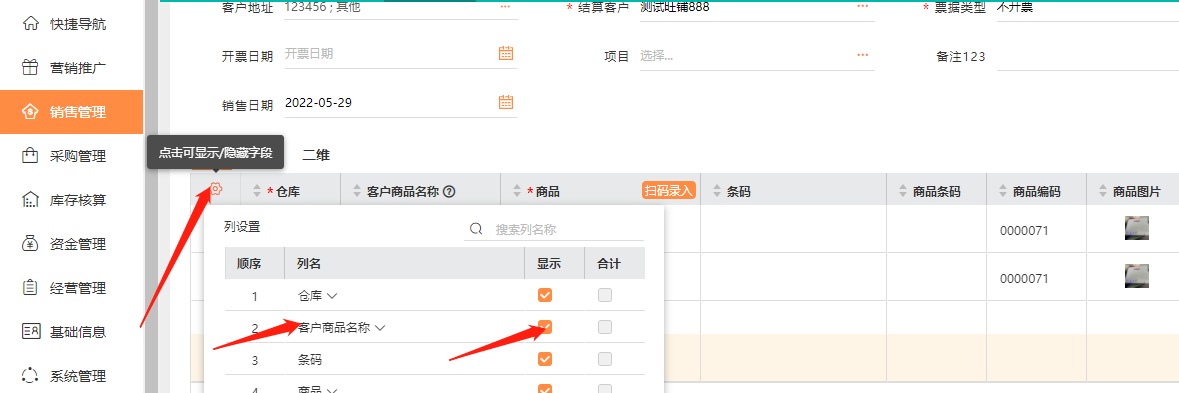Click the column settings gear icon
This screenshot has height=393, width=1179.
[215, 189]
